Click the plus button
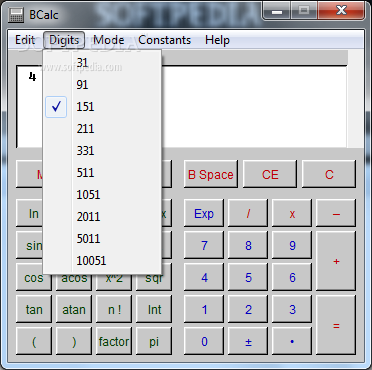 point(336,261)
